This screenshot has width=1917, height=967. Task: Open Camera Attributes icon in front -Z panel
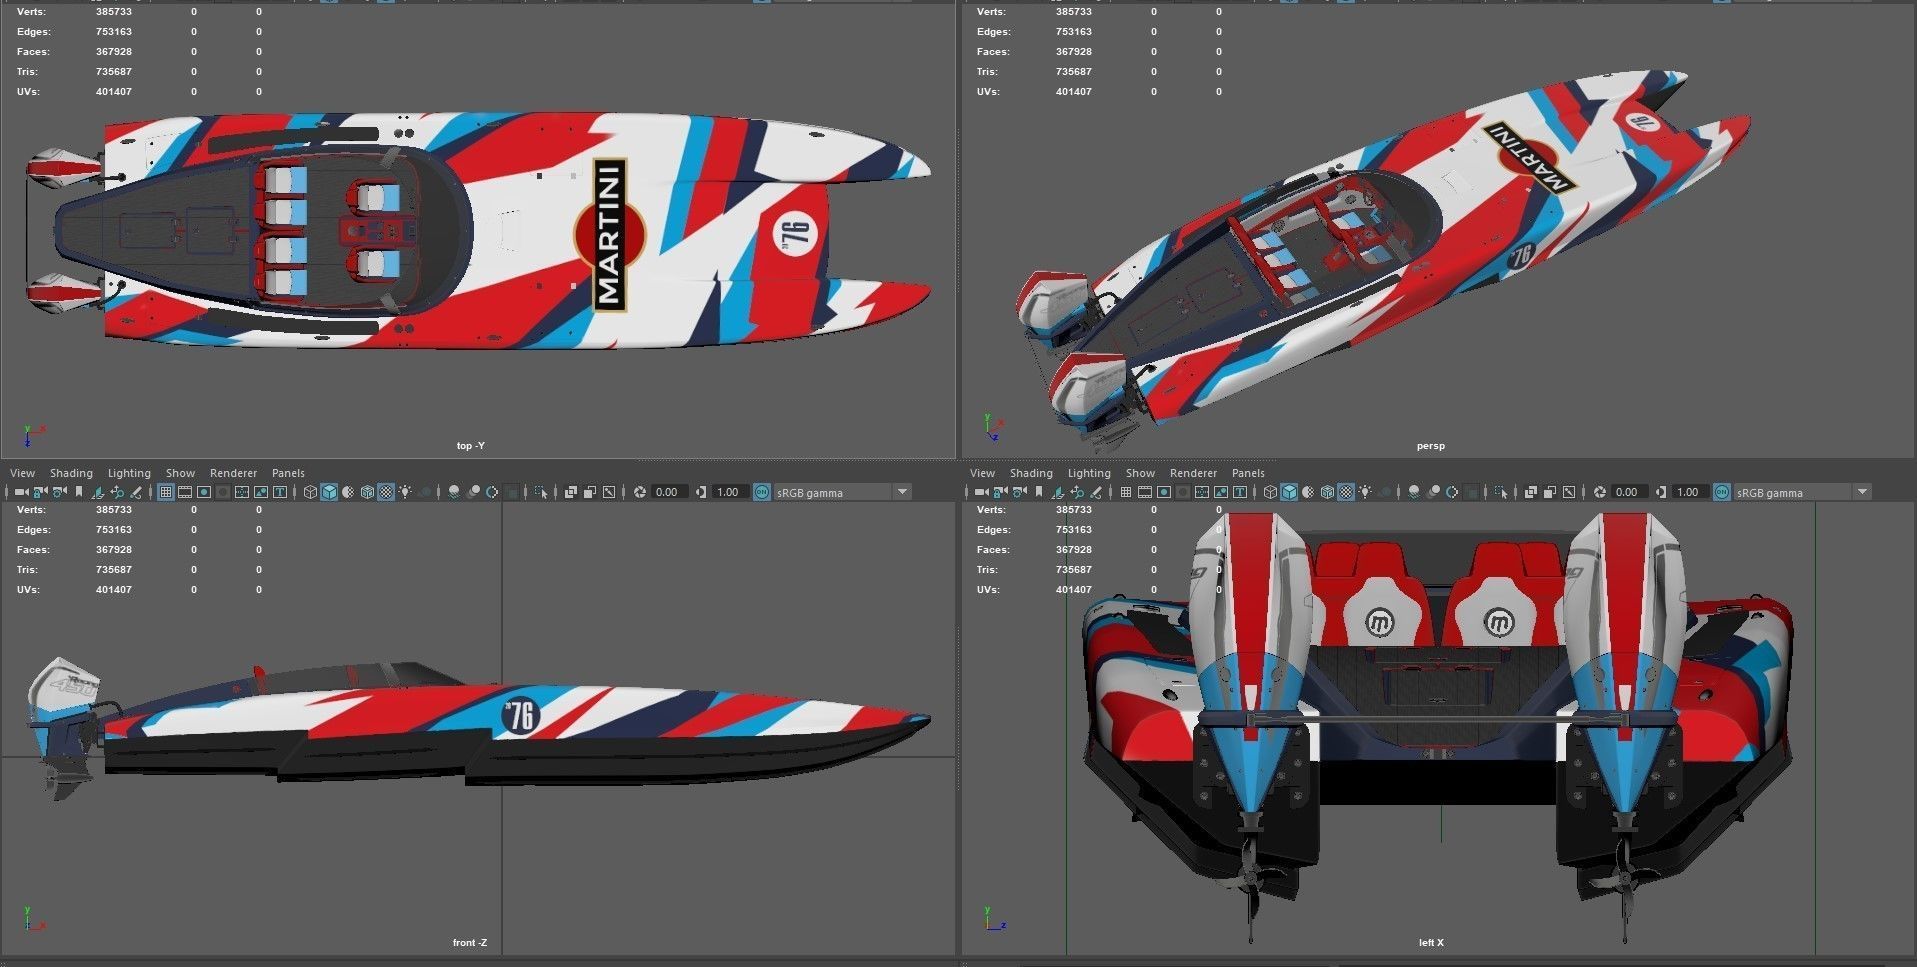59,492
